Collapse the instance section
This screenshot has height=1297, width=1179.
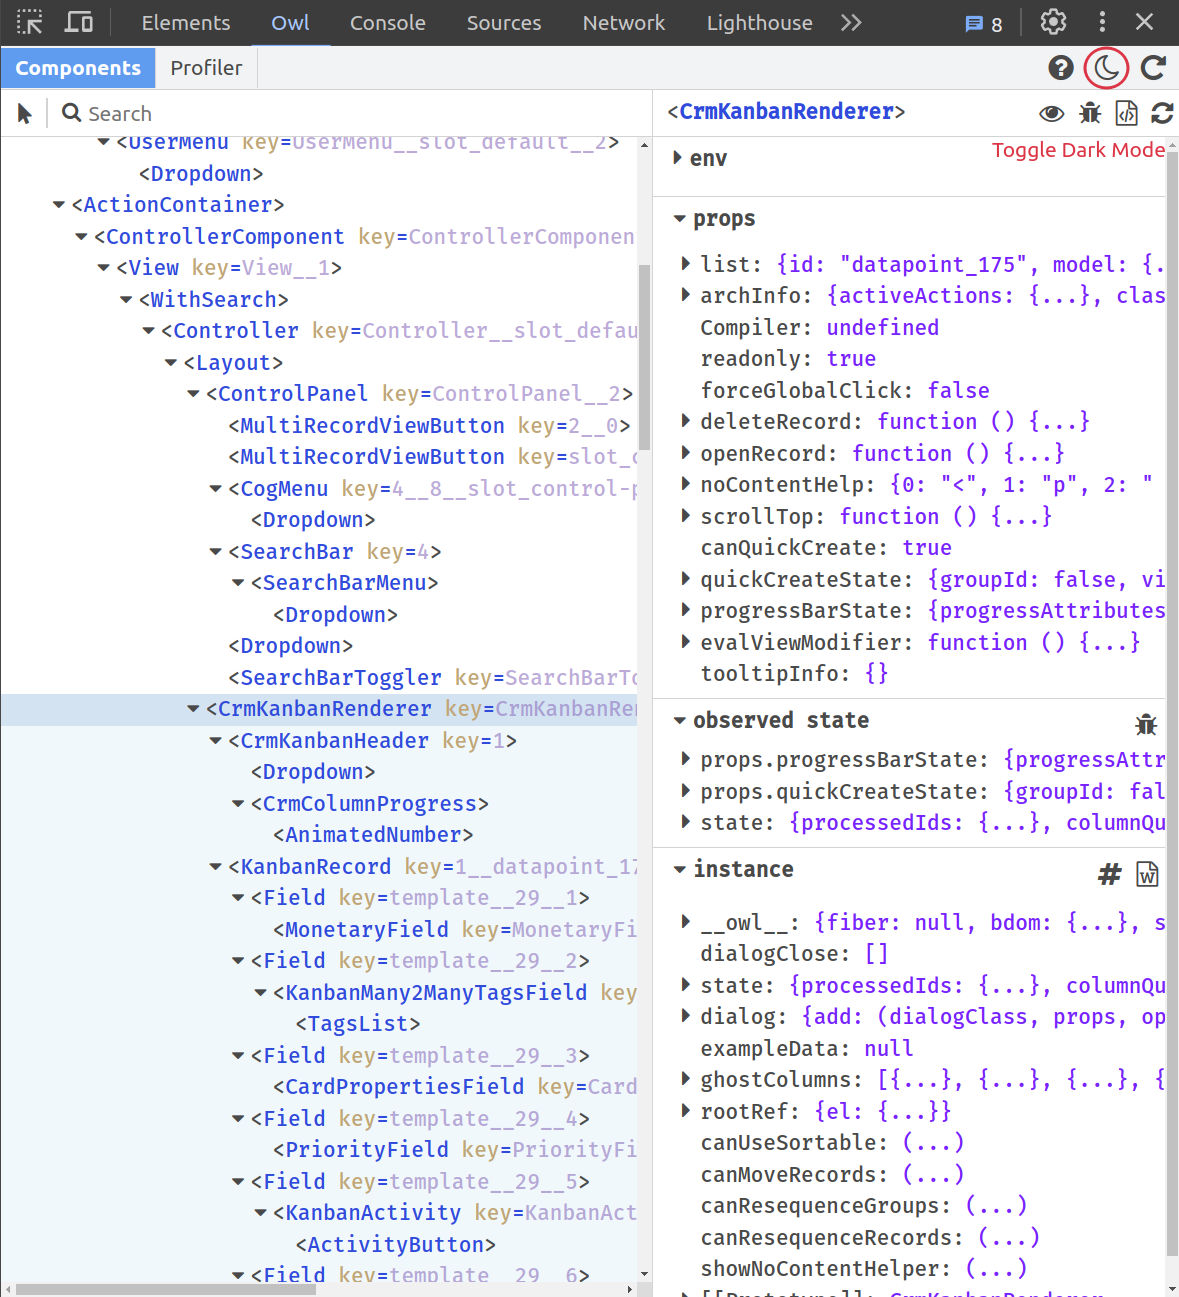[680, 869]
